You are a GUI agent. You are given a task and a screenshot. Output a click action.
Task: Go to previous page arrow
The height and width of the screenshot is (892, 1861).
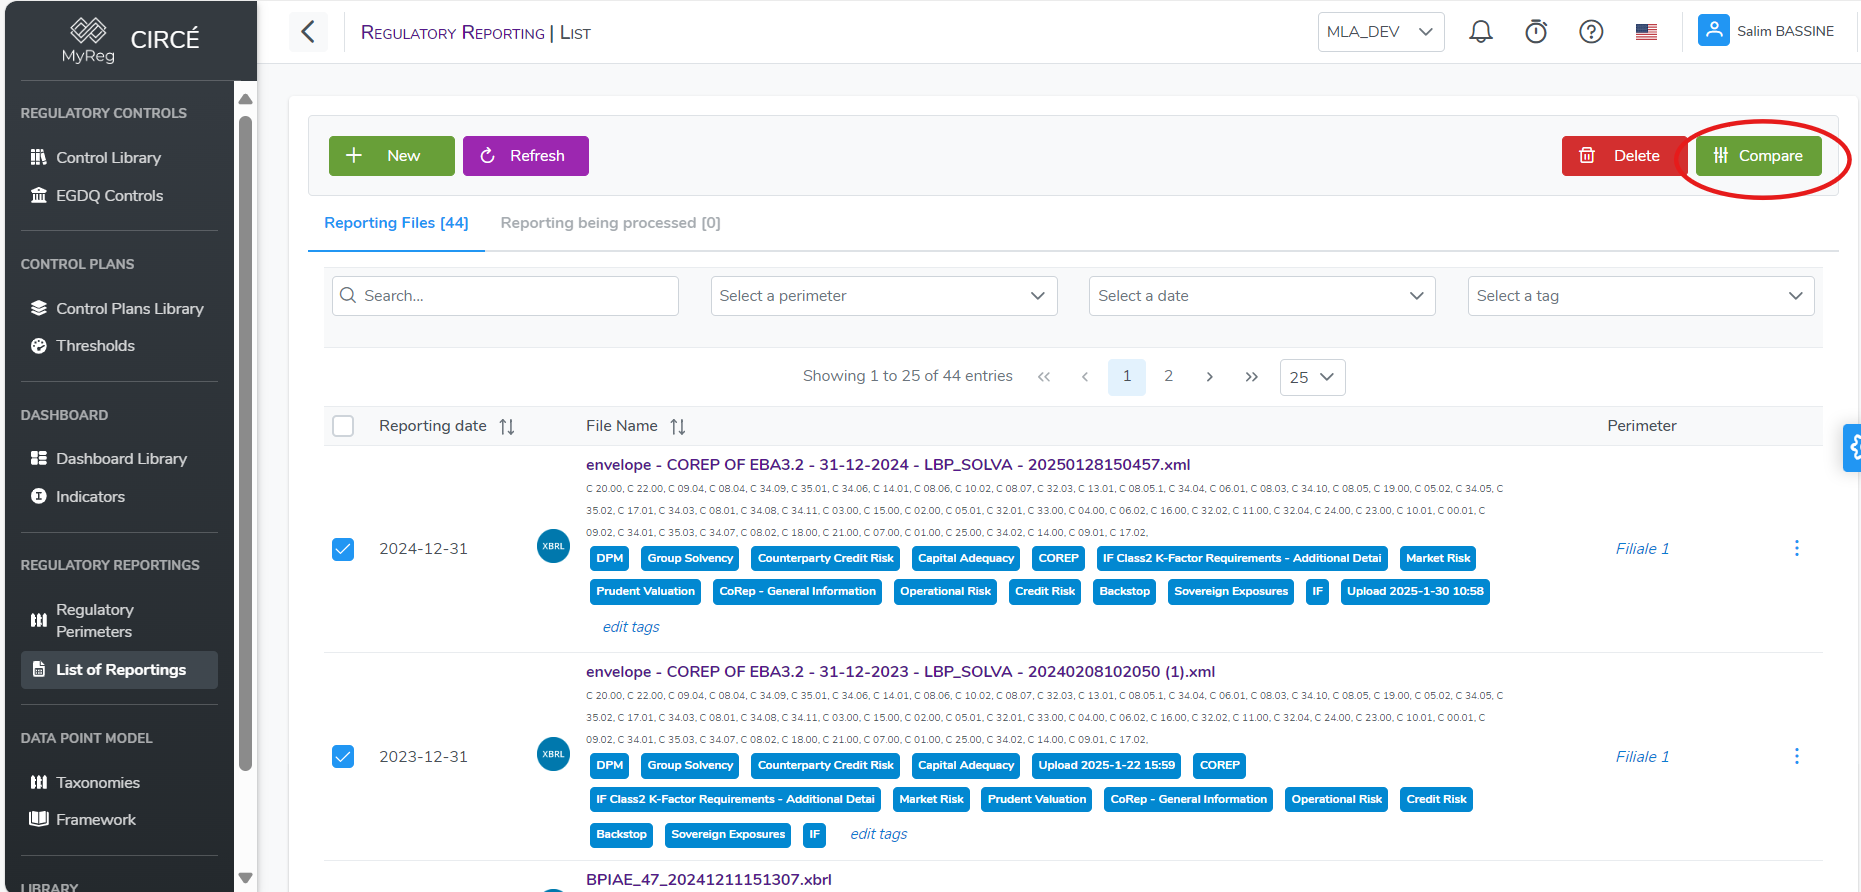1085,377
